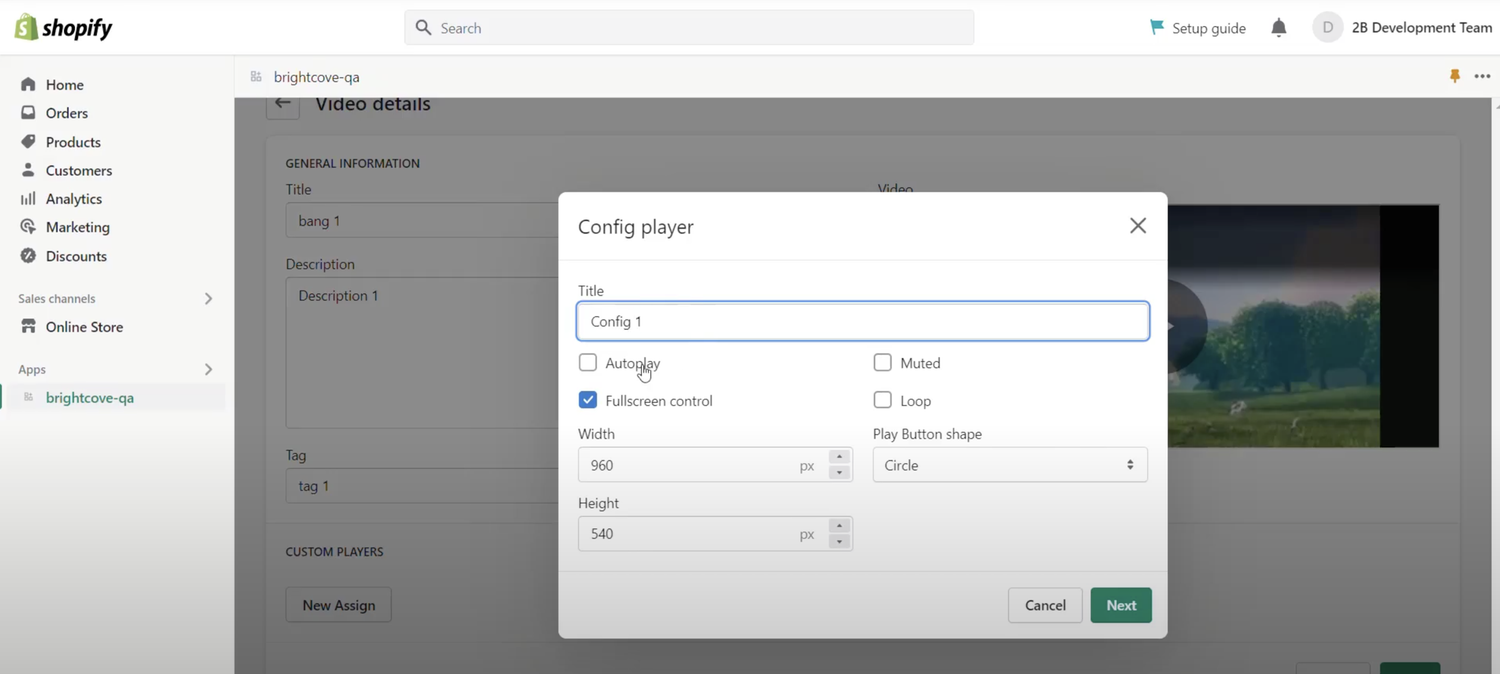Open Analytics from the sidebar

pos(73,199)
